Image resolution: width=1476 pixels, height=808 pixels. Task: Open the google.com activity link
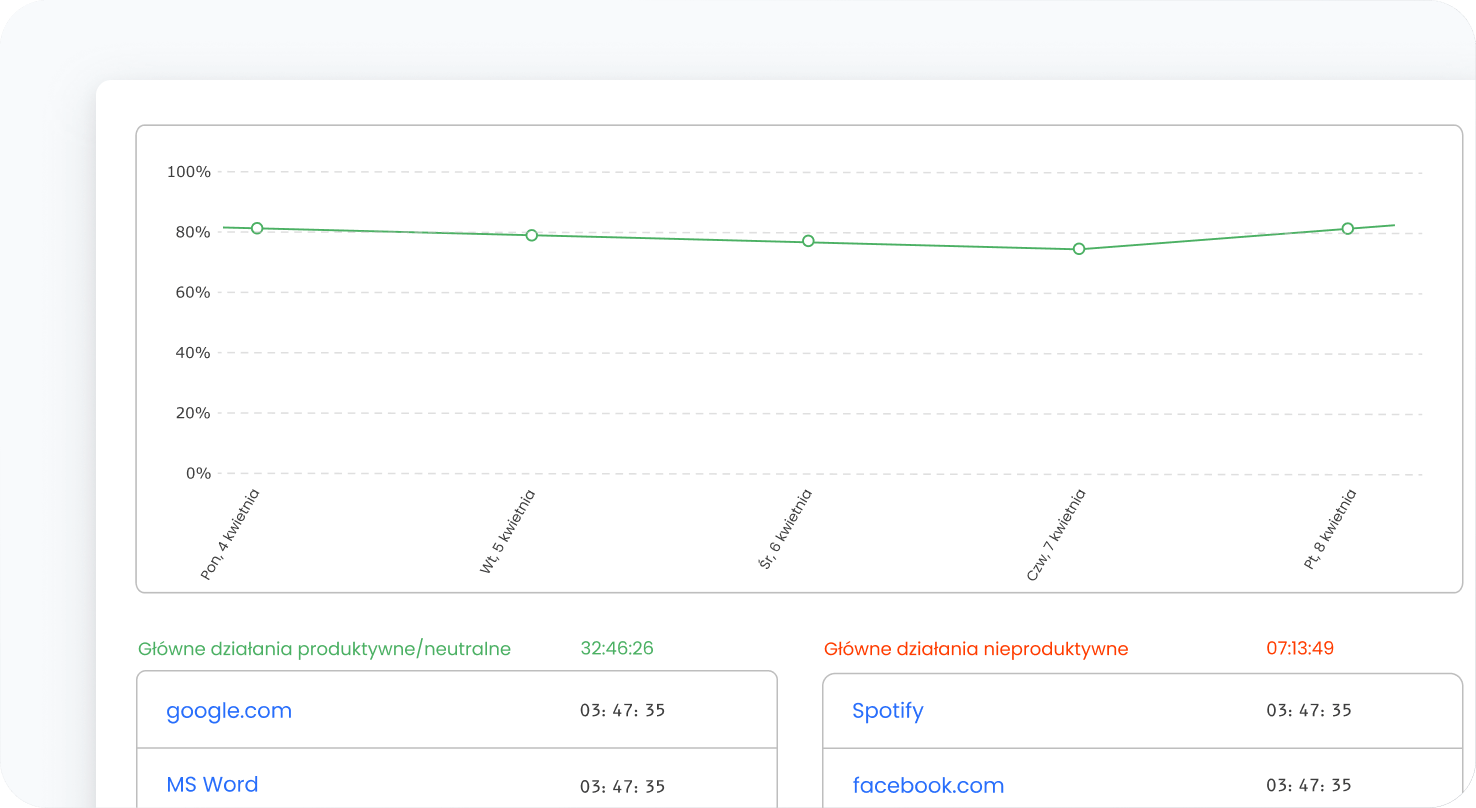[229, 711]
